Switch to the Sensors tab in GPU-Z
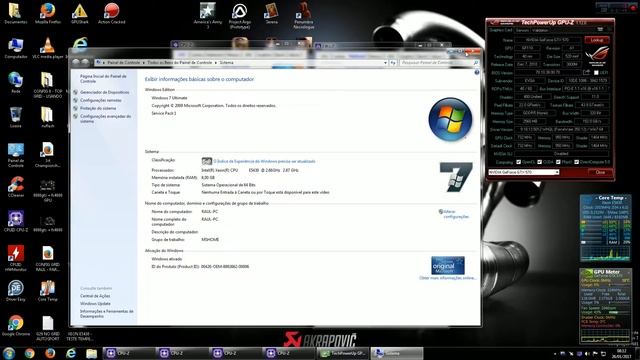 click(522, 30)
